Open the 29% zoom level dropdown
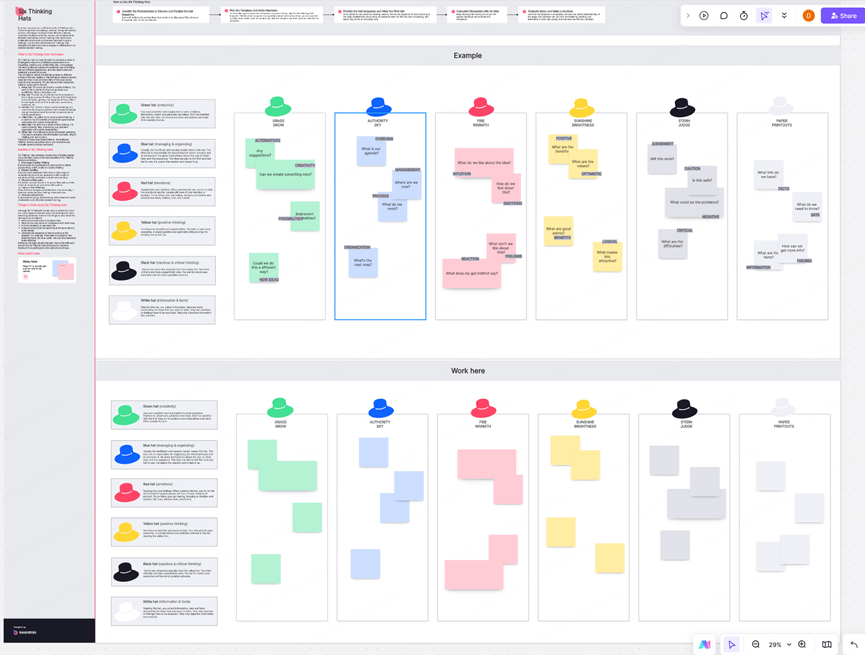Viewport: 865px width, 655px height. point(779,645)
